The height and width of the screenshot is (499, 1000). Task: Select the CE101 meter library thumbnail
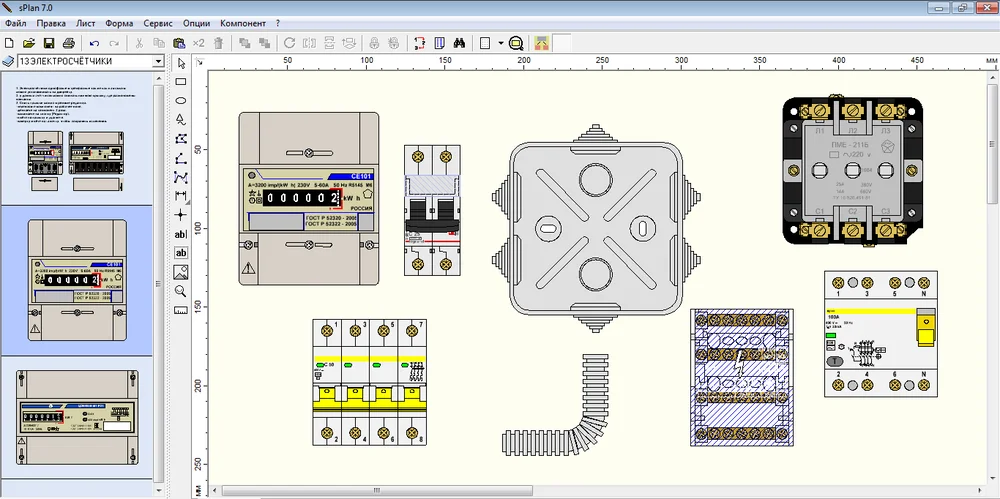pyautogui.click(x=76, y=279)
